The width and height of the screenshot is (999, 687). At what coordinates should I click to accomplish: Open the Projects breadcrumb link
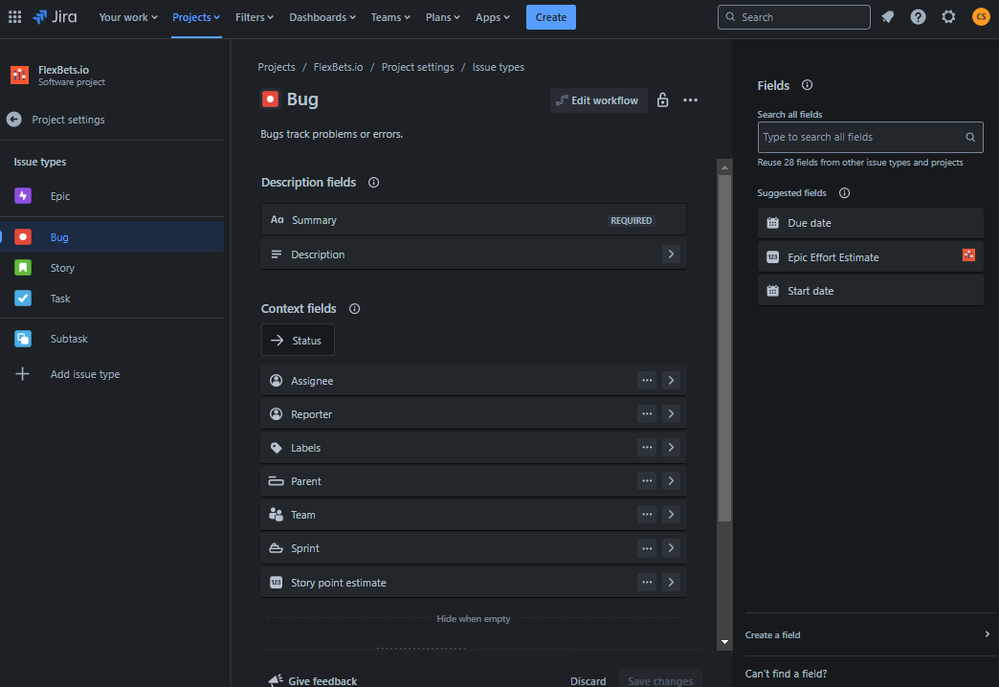click(277, 67)
